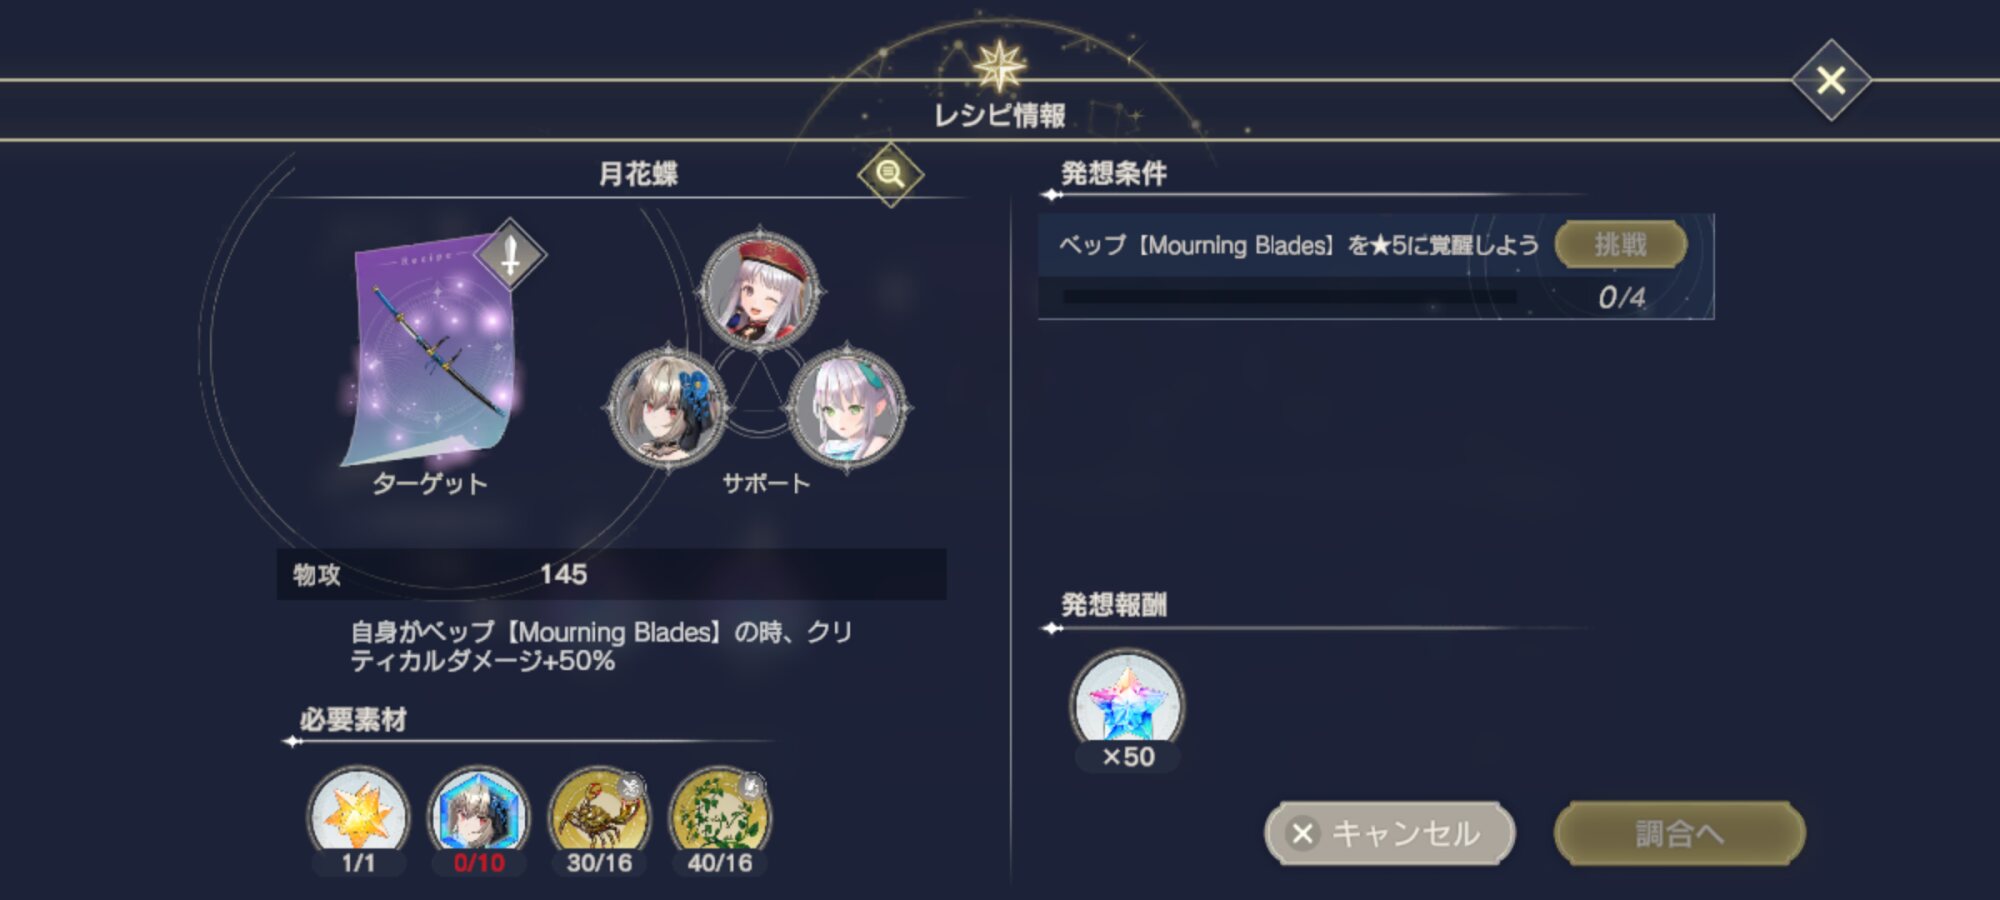Close the レシピ情報 dialog with X

pyautogui.click(x=1830, y=80)
